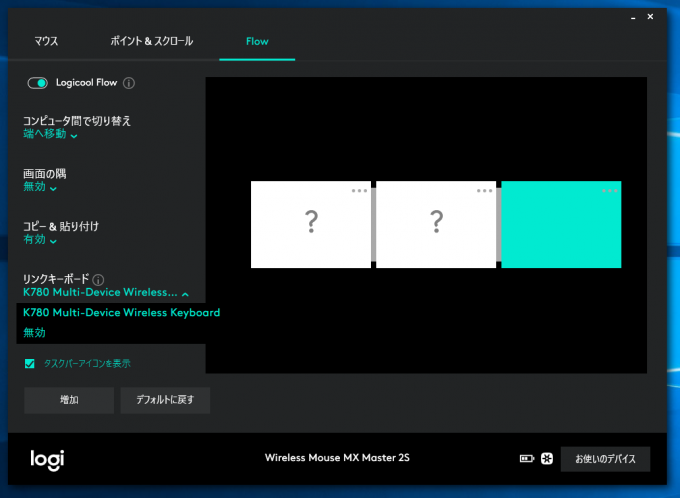The image size is (680, 498).
Task: Select the teal active computer tile
Action: pos(561,224)
